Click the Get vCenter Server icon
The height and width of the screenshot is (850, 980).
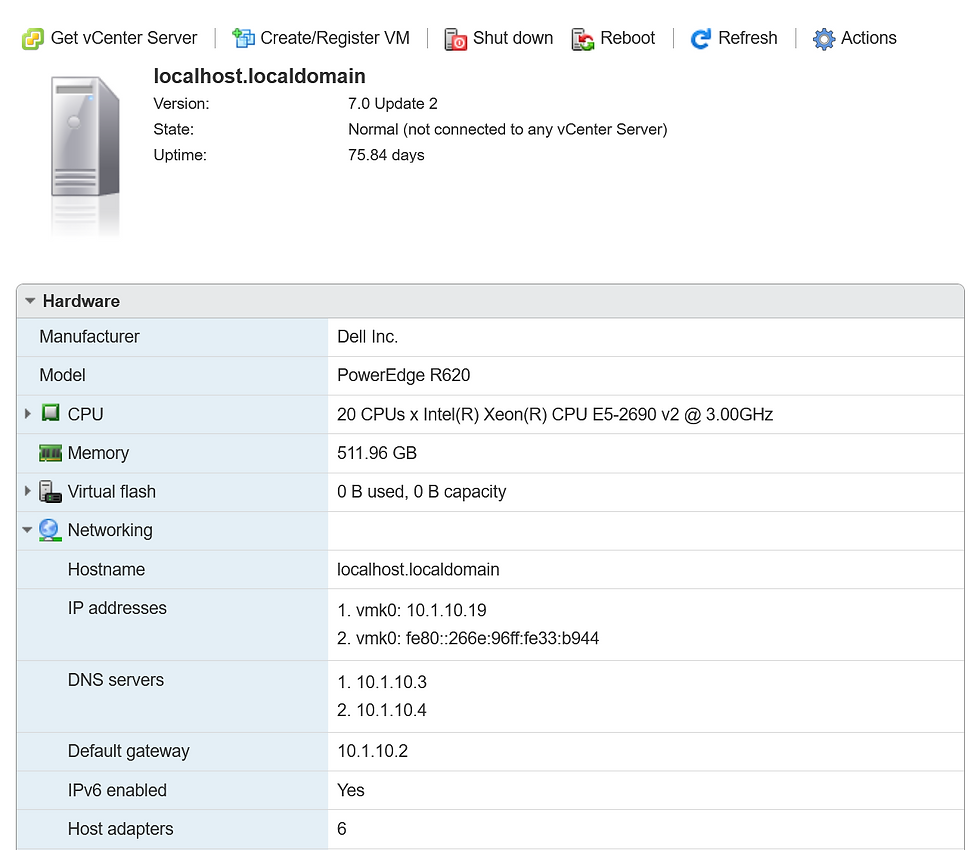point(32,39)
